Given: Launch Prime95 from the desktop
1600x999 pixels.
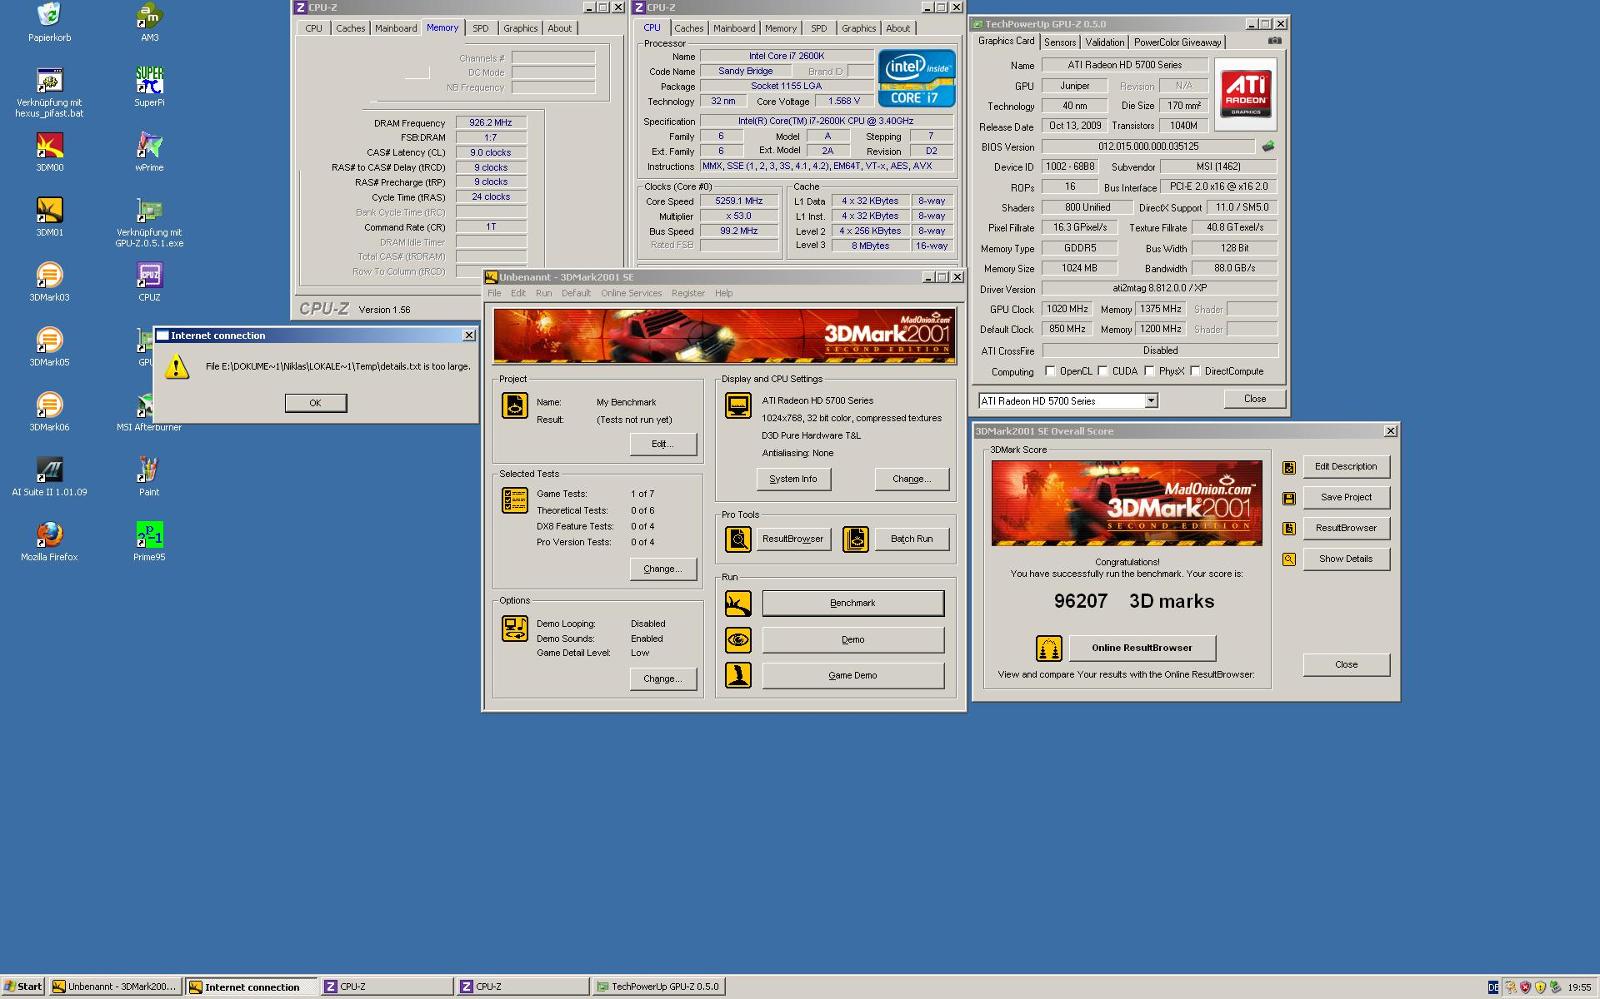Looking at the screenshot, I should (x=149, y=535).
